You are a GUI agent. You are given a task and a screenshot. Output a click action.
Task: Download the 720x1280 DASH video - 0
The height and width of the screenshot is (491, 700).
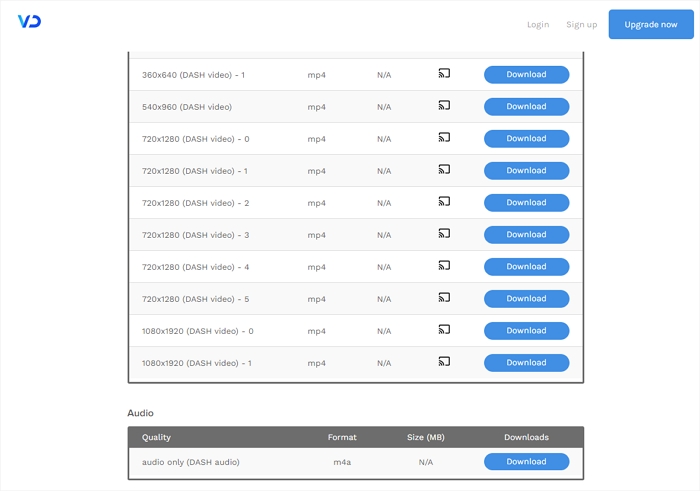[x=526, y=139]
